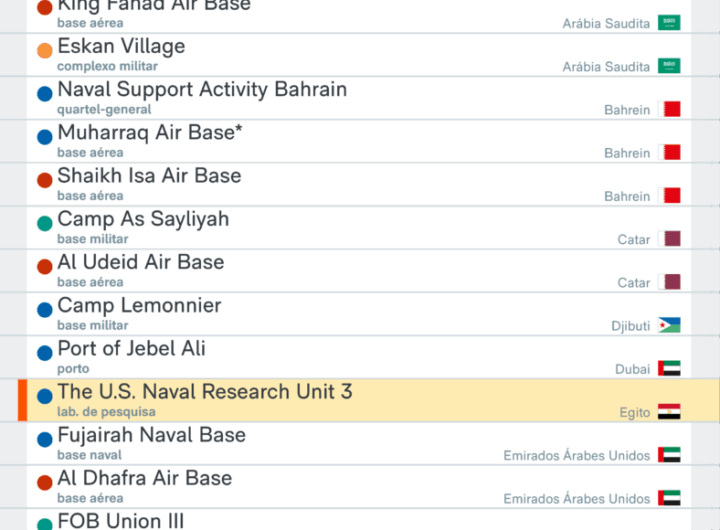Click the FOB Union III title
The image size is (720, 530).
tap(120, 521)
